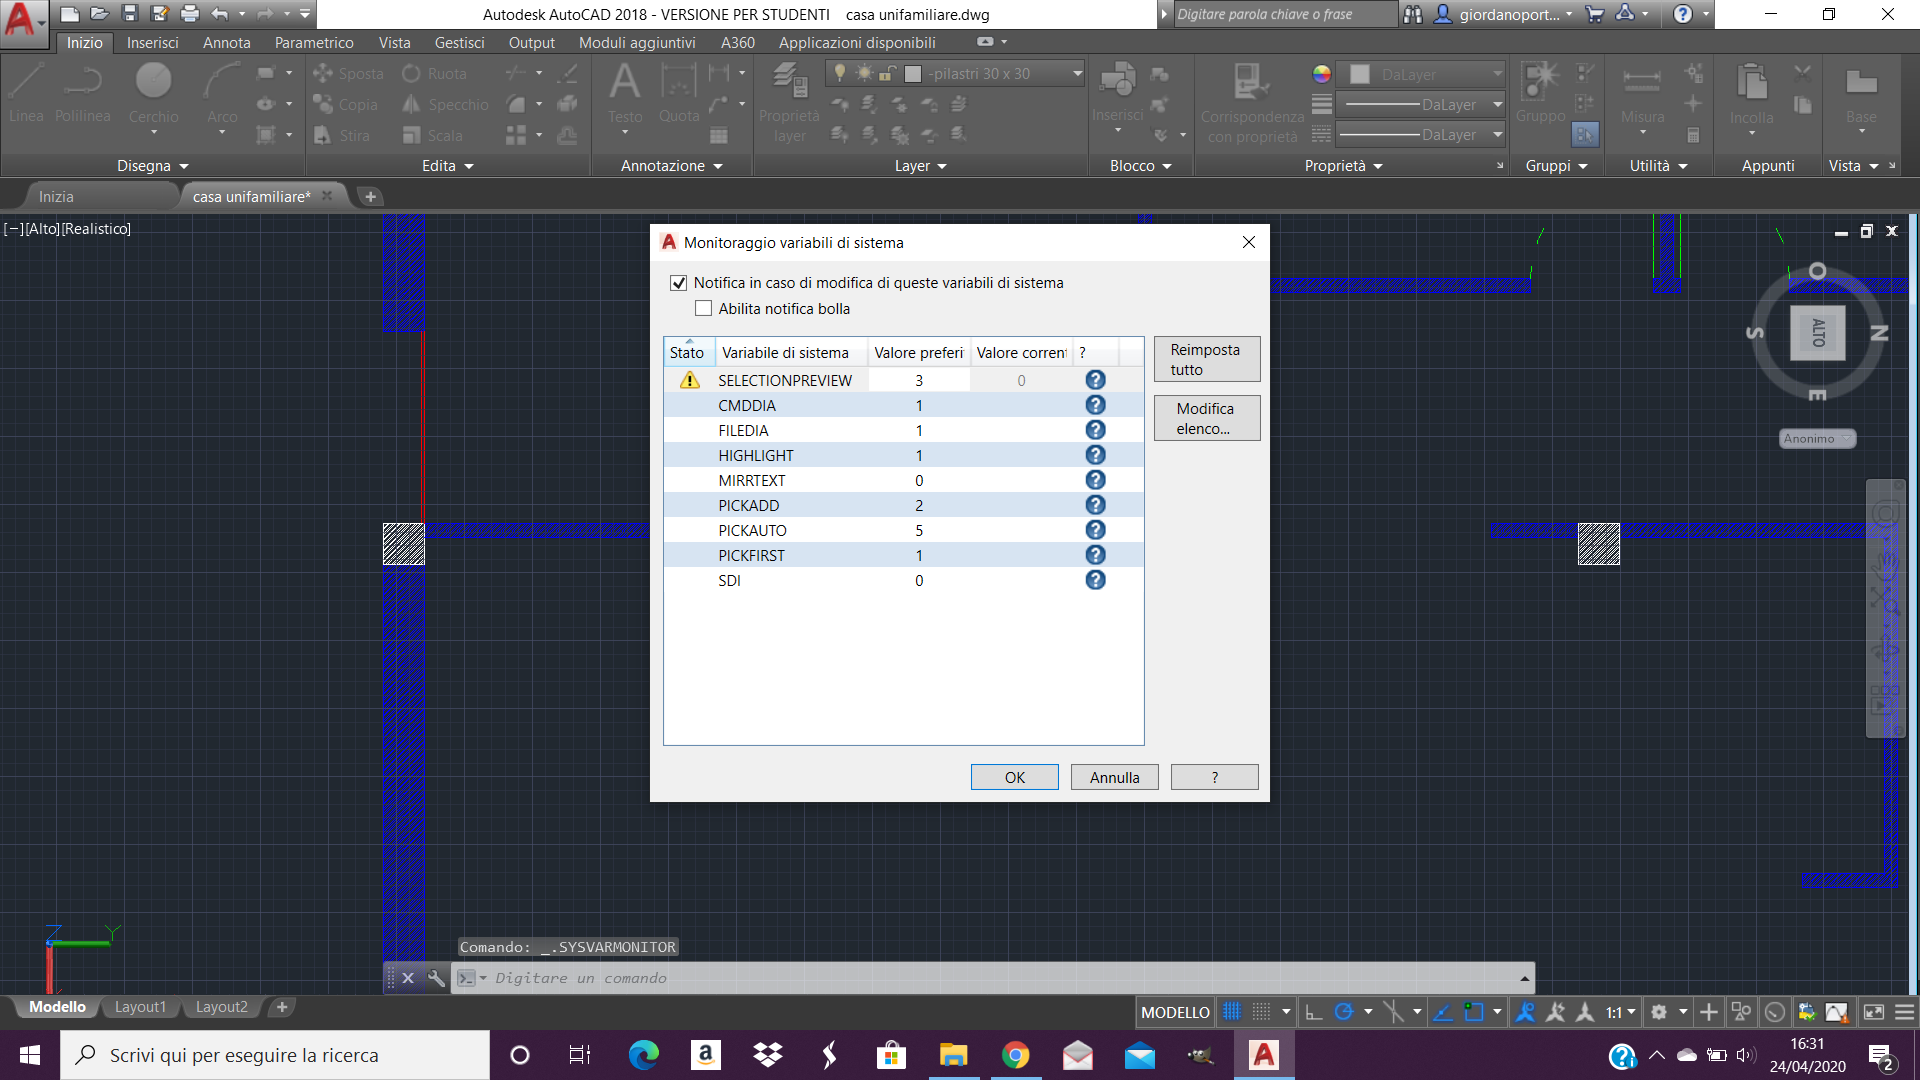Toggle 2D object snap in status bar
Screen dimensions: 1920x1080
point(1473,1012)
